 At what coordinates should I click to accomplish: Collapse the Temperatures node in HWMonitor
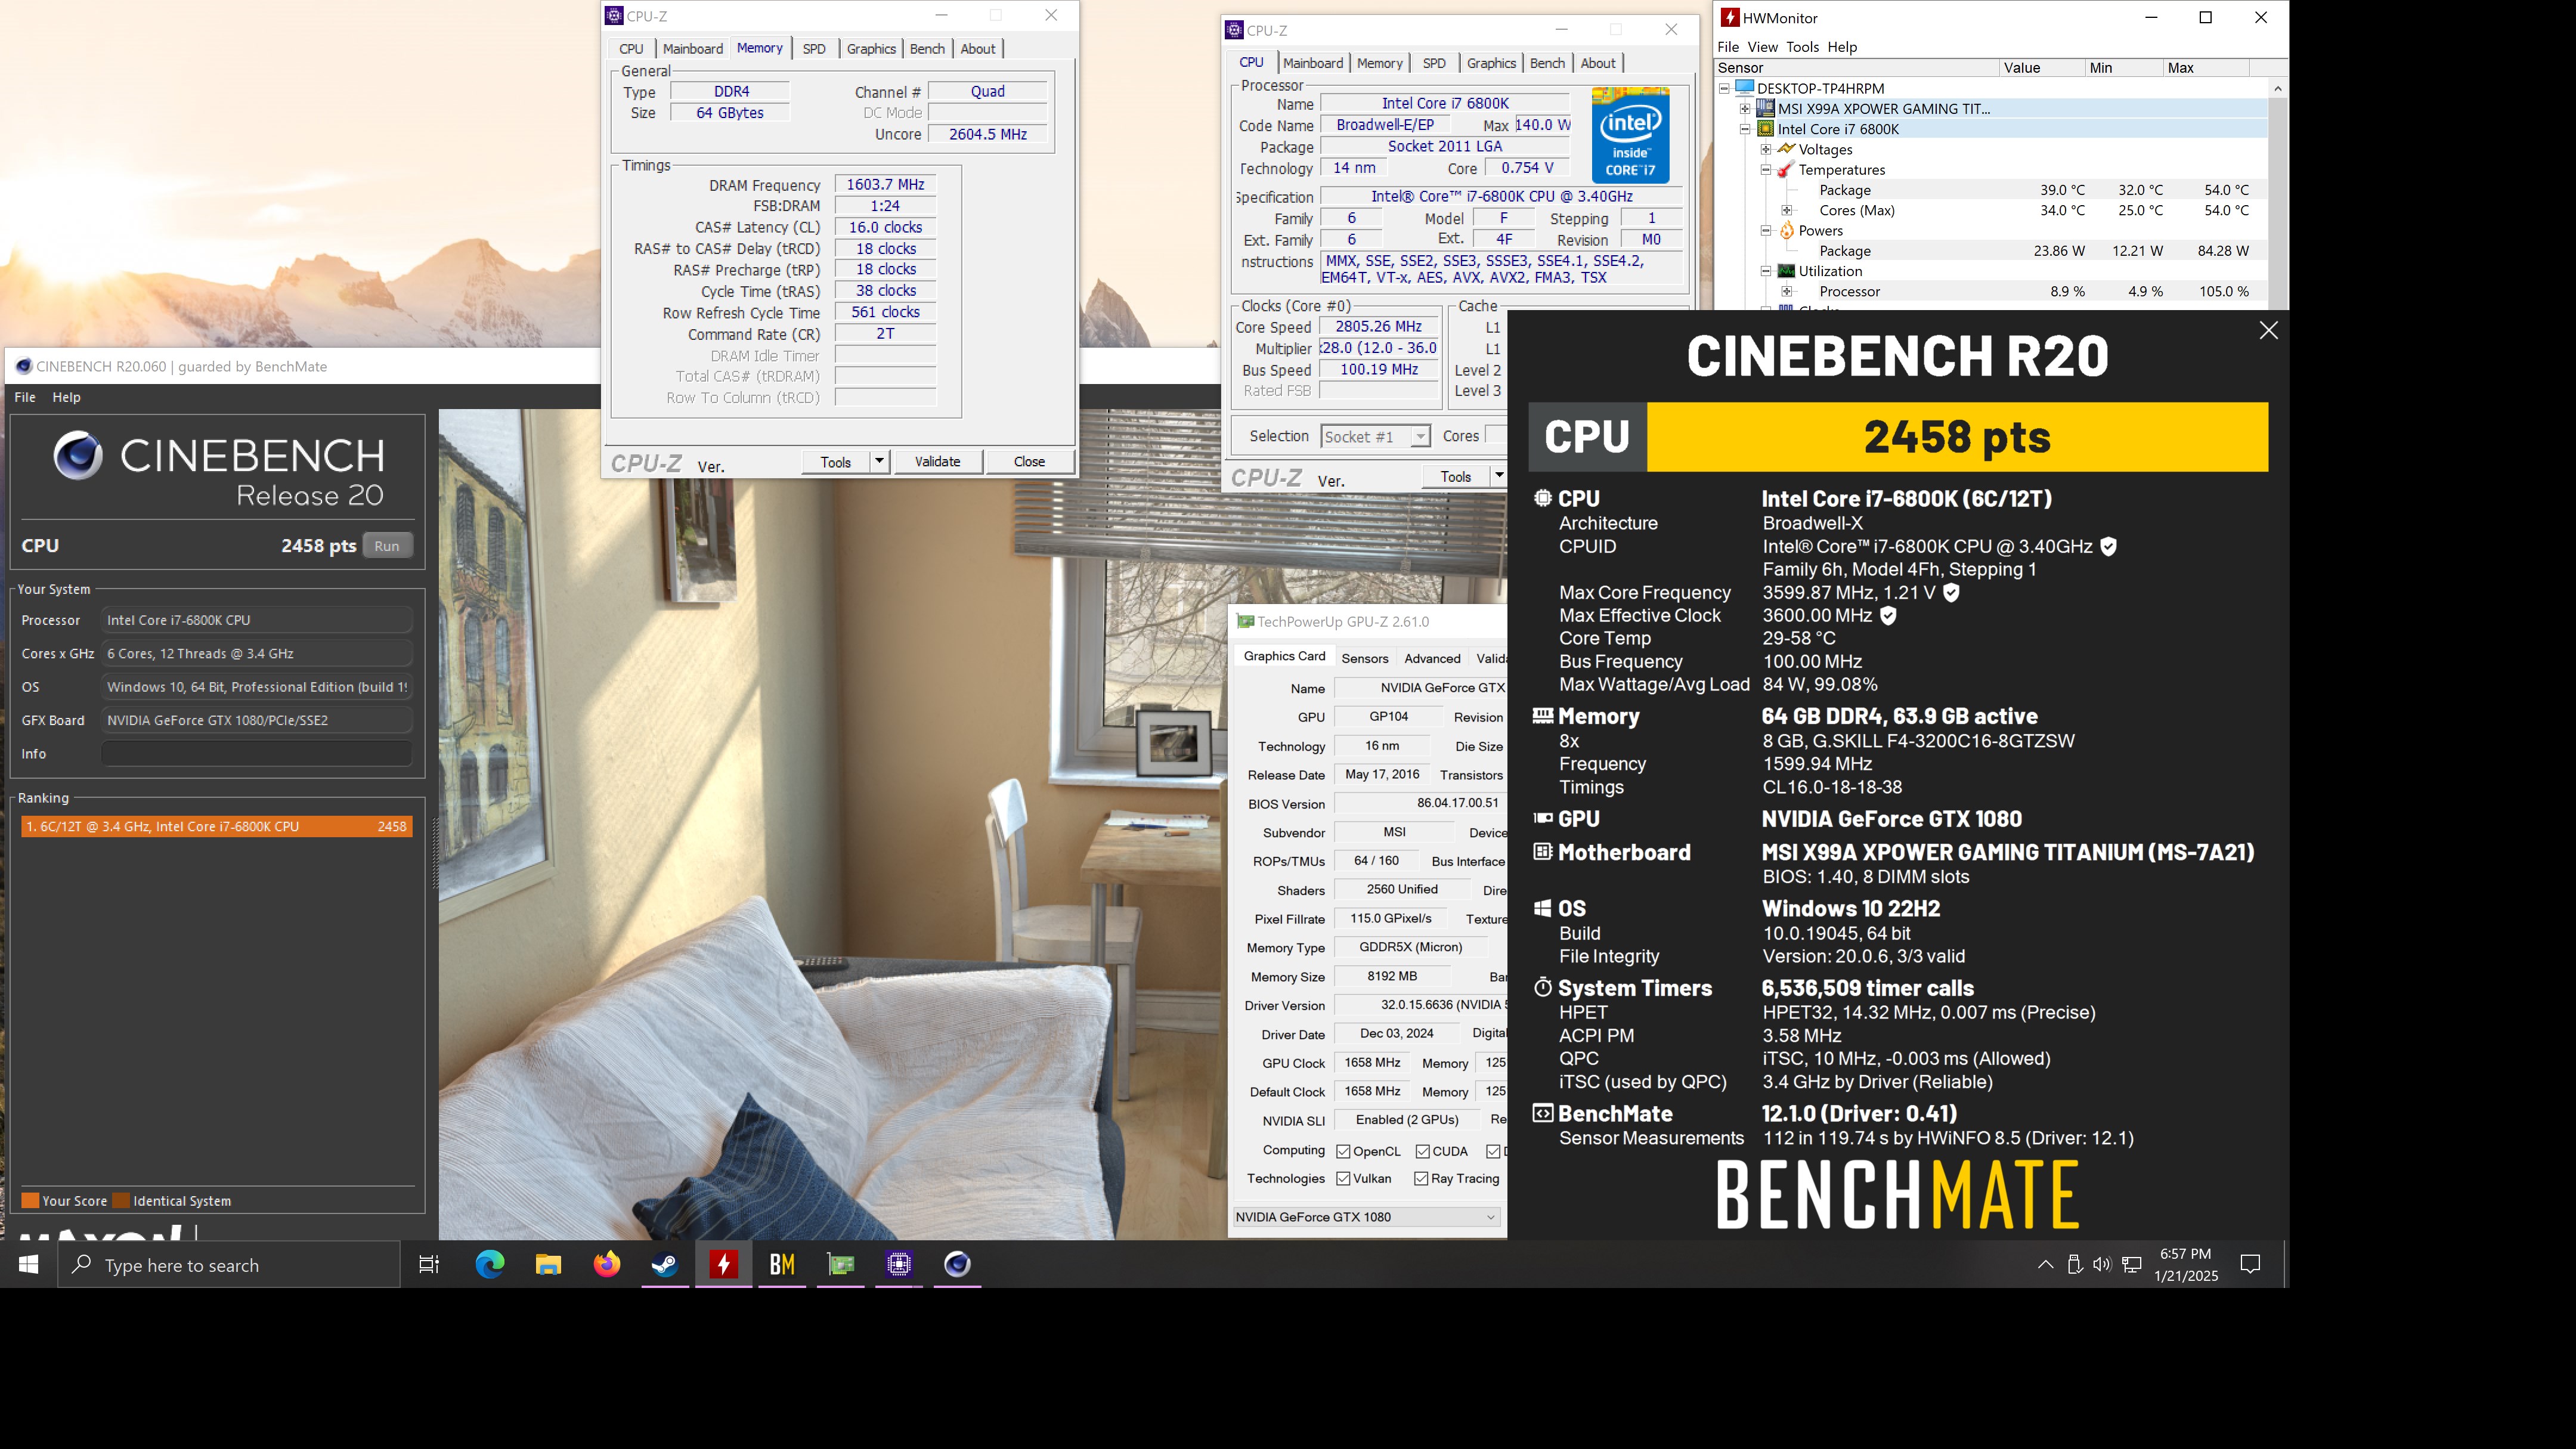click(x=1766, y=170)
